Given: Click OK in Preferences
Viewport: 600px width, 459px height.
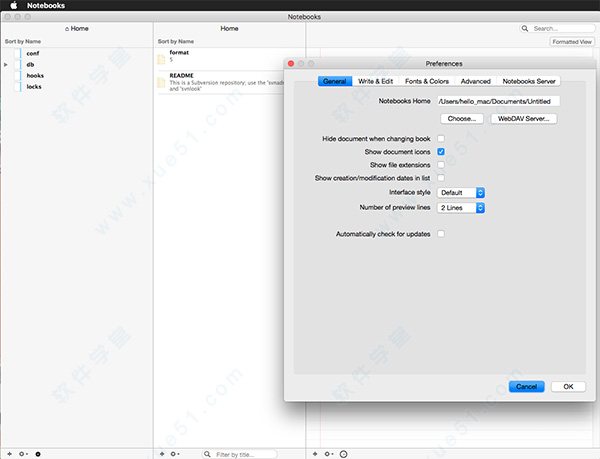Looking at the screenshot, I should pyautogui.click(x=568, y=387).
